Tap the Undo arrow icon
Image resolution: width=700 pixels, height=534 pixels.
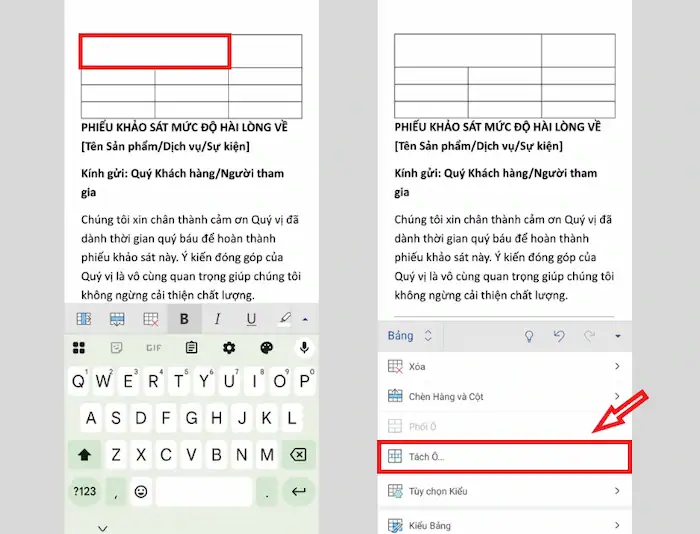coord(559,336)
